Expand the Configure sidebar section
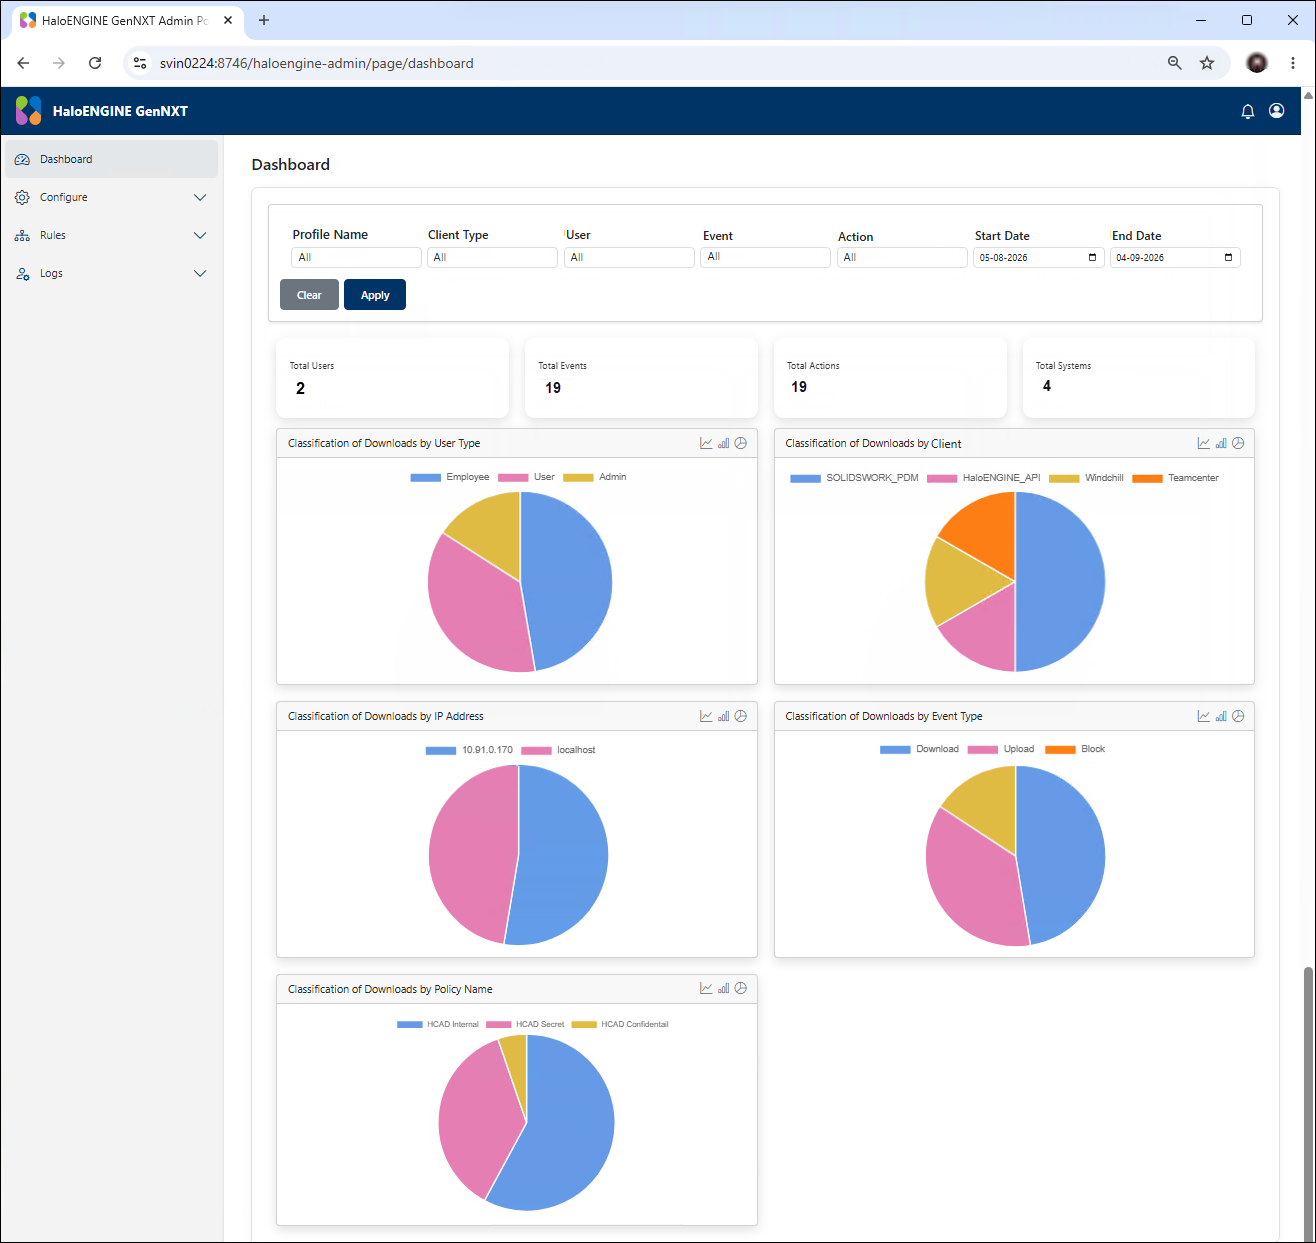 click(x=110, y=197)
